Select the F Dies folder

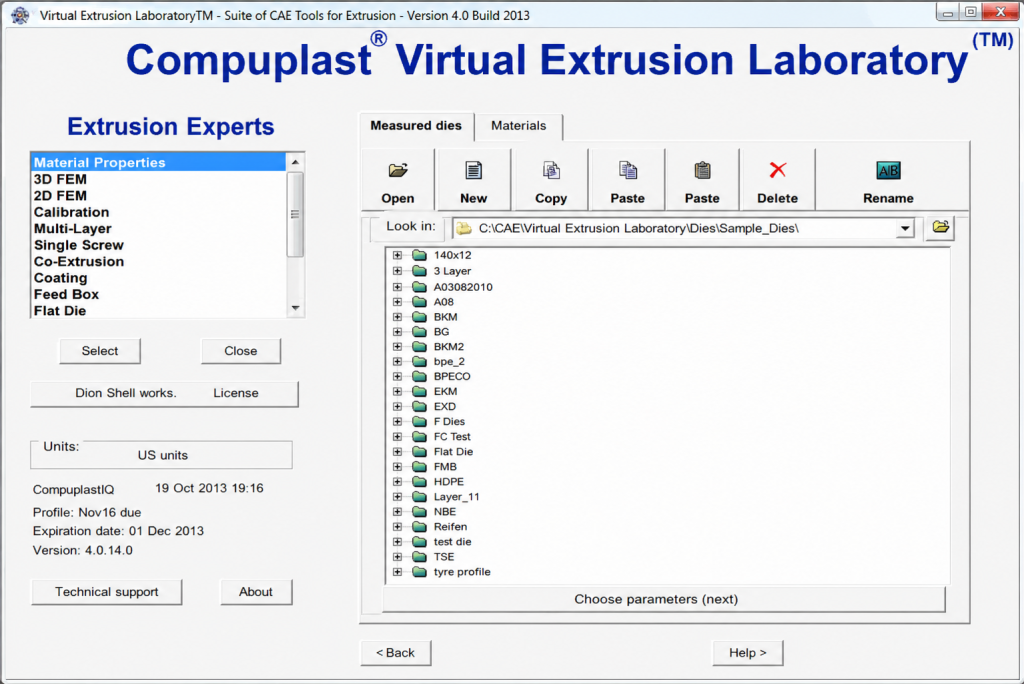click(449, 422)
